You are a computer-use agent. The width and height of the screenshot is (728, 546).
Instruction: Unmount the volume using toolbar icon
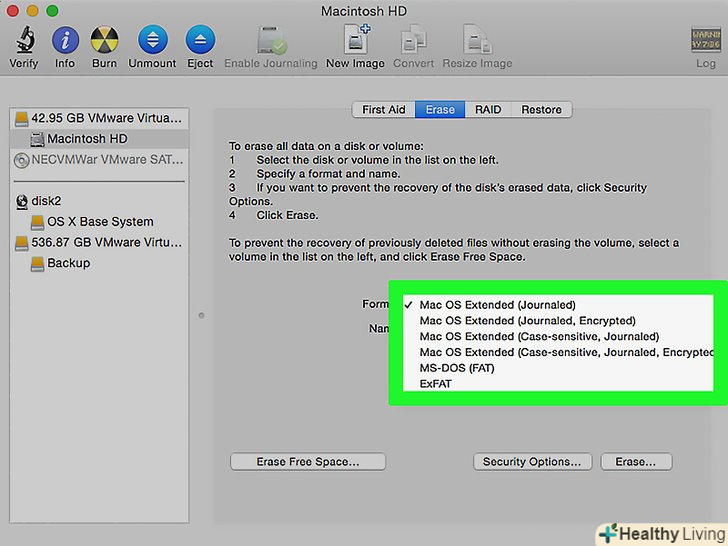[152, 40]
